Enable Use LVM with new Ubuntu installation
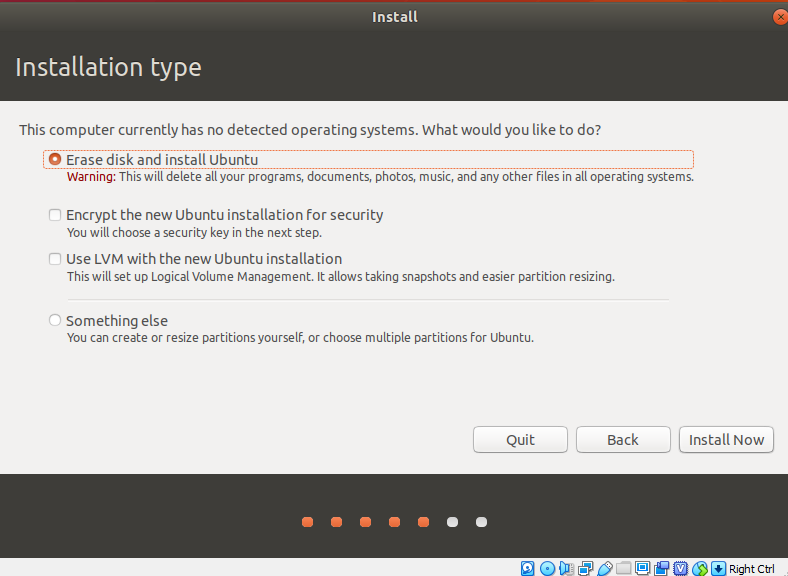The height and width of the screenshot is (576, 788). (x=55, y=259)
